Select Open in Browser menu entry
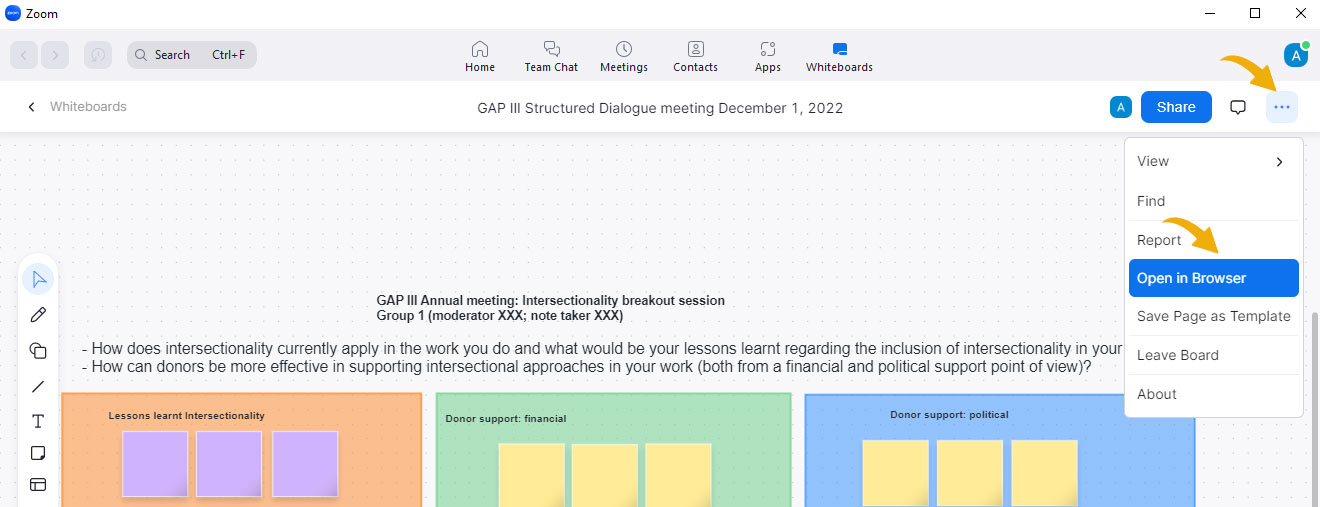Image resolution: width=1320 pixels, height=507 pixels. (x=1213, y=278)
